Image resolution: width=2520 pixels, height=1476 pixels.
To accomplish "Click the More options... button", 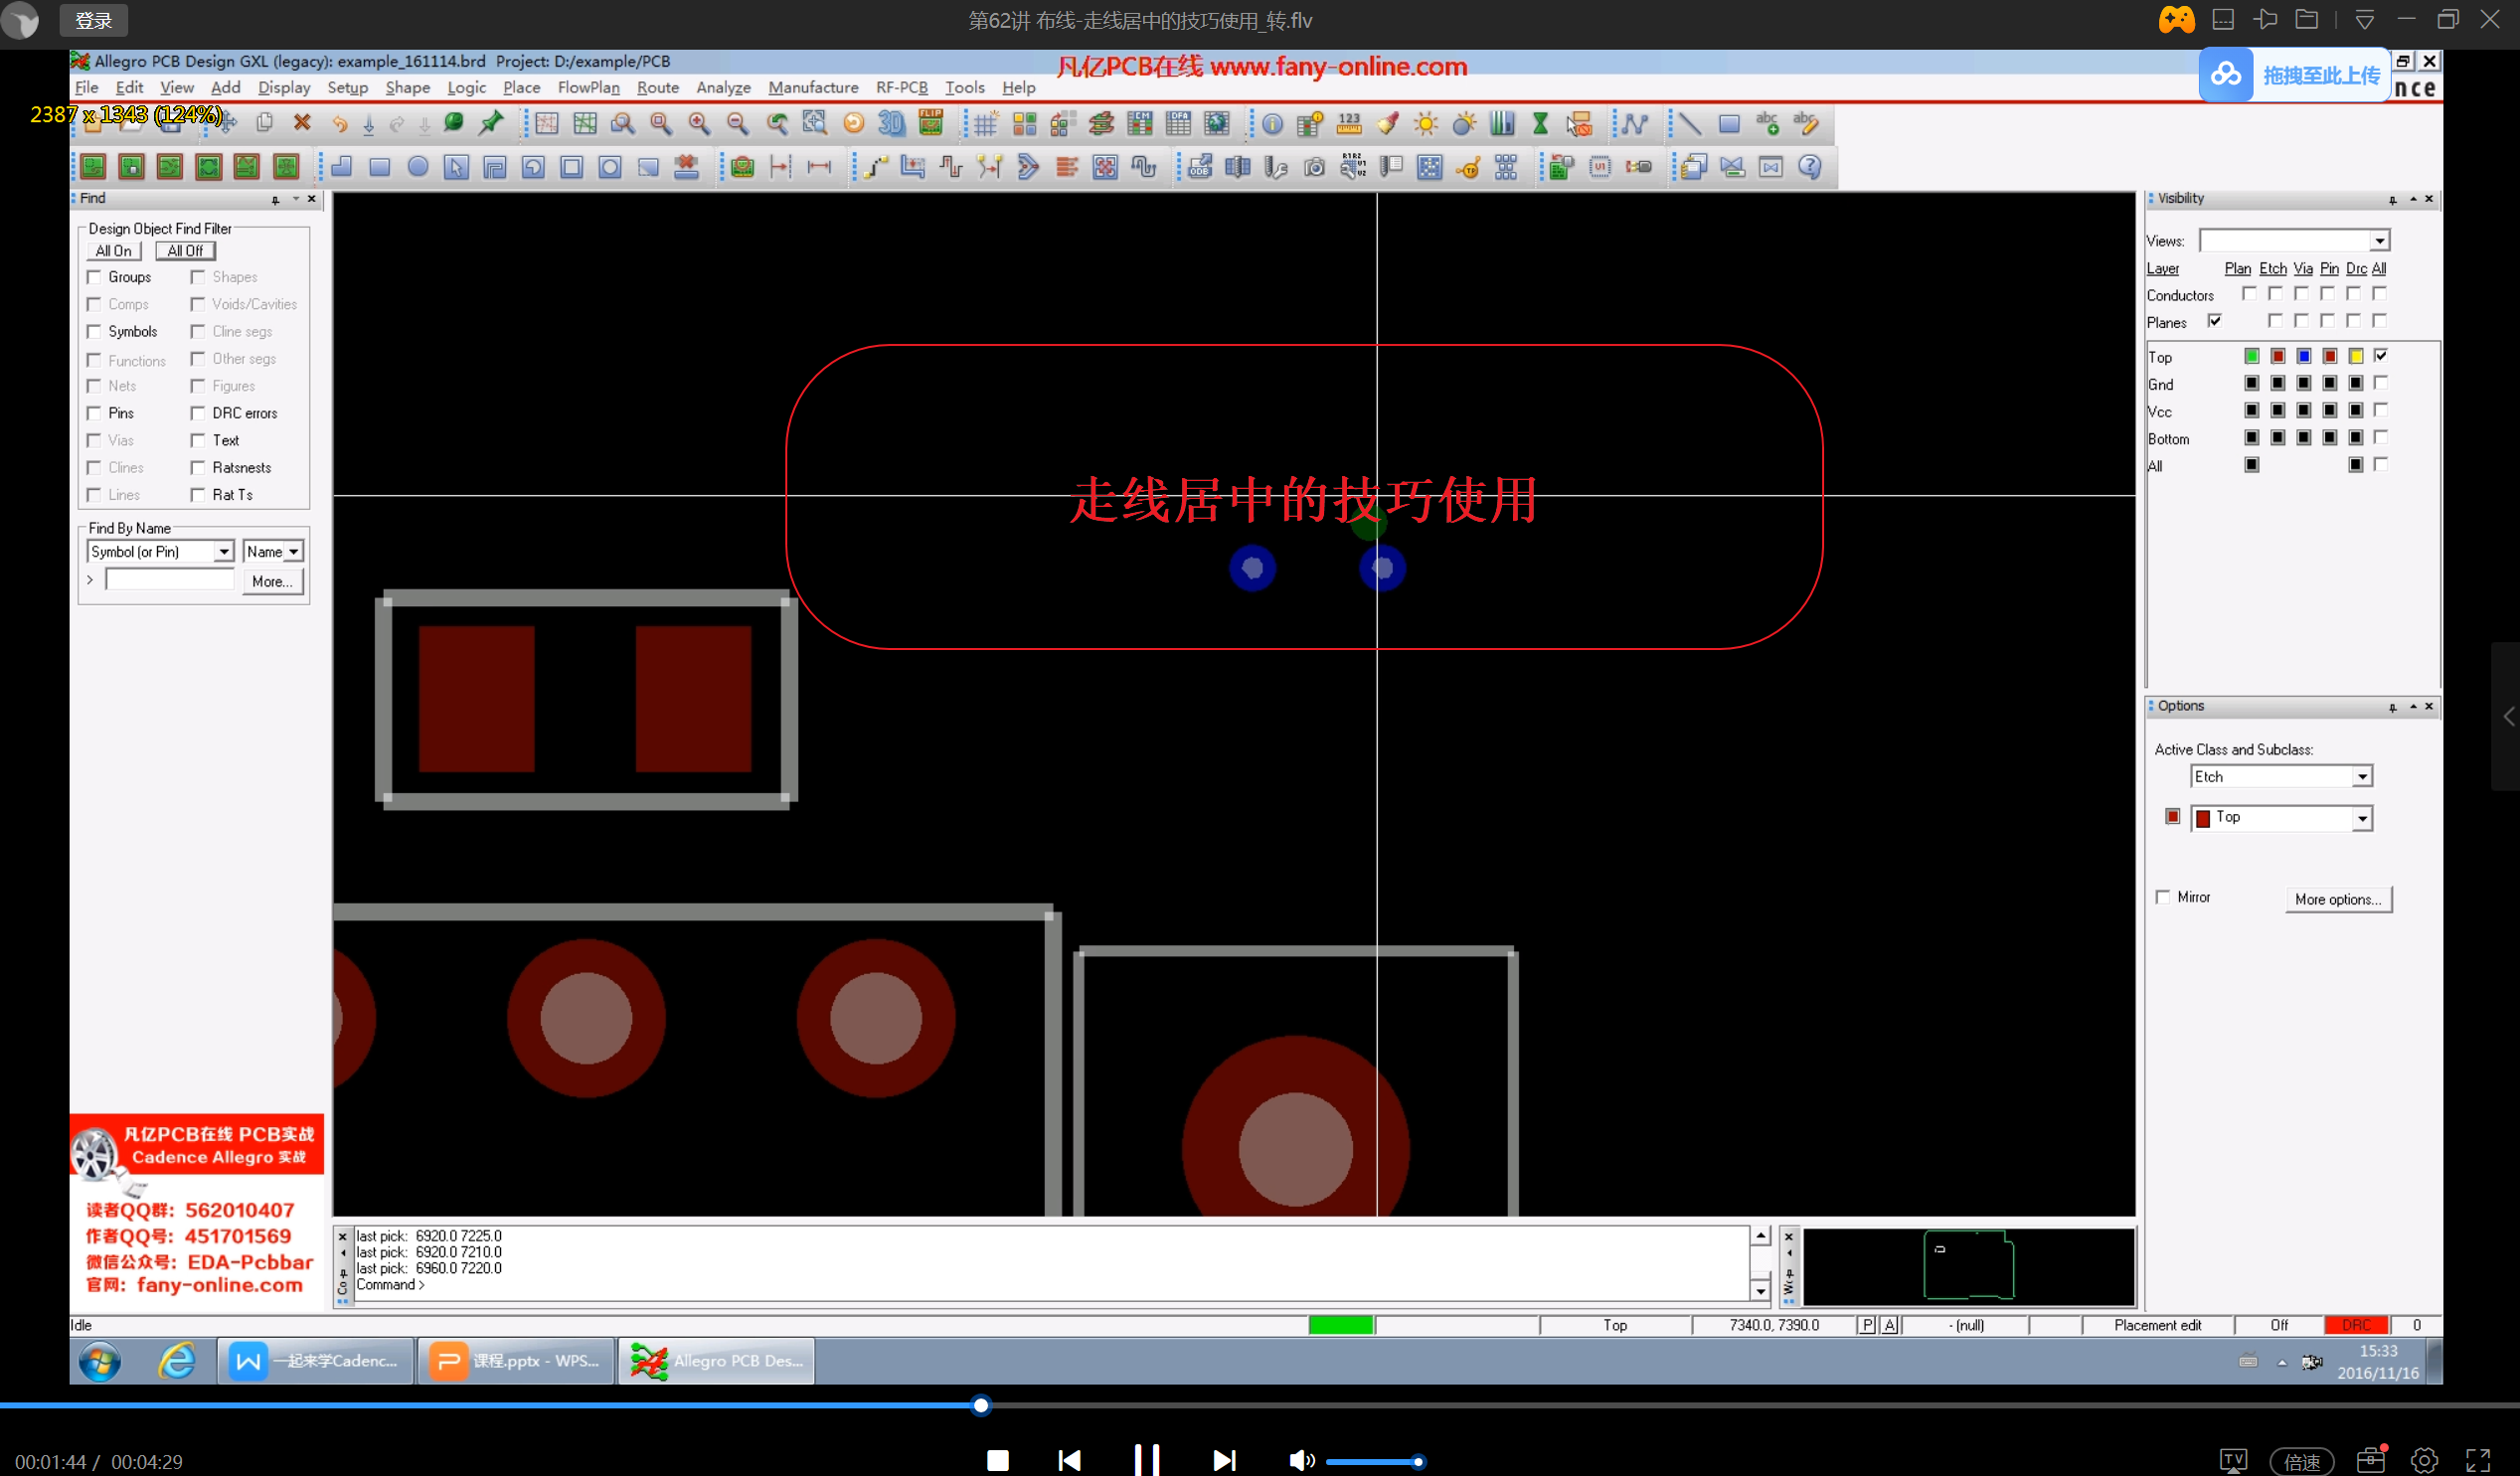I will [2338, 899].
